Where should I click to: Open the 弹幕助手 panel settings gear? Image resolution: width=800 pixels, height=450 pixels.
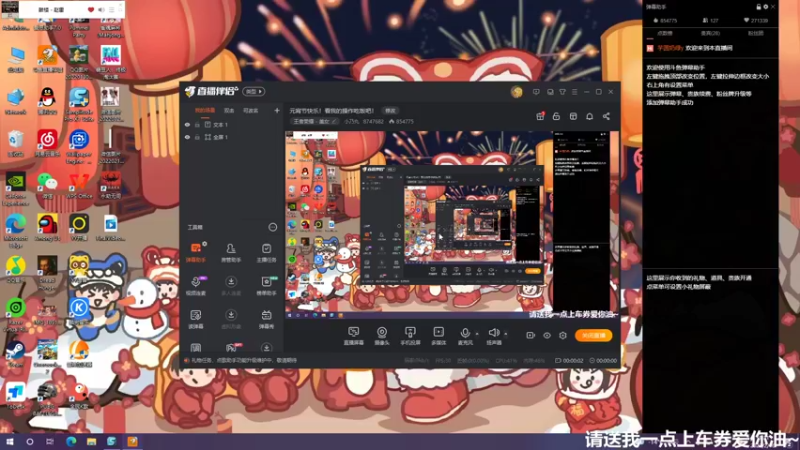click(766, 7)
